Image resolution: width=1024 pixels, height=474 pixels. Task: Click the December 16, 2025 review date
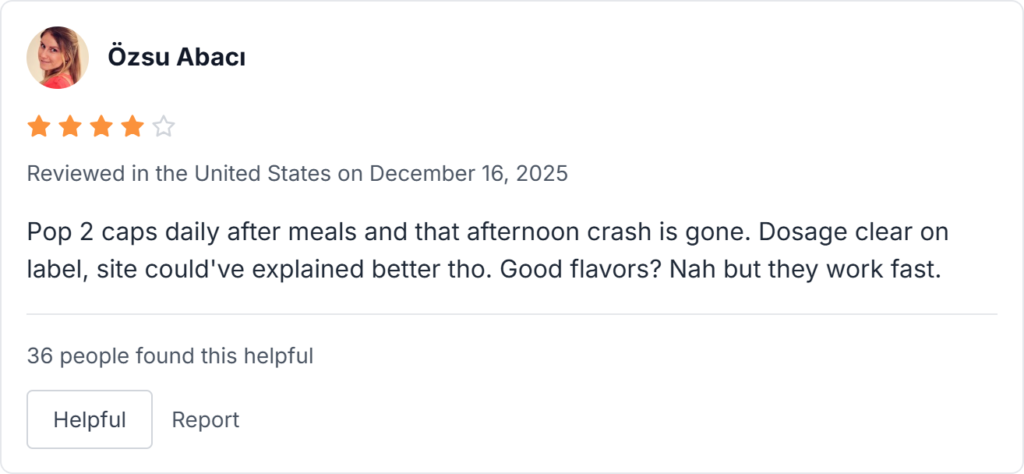[x=468, y=174]
